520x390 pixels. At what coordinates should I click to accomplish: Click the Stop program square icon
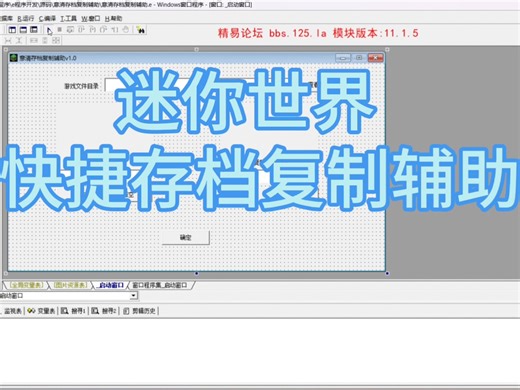coord(60,30)
